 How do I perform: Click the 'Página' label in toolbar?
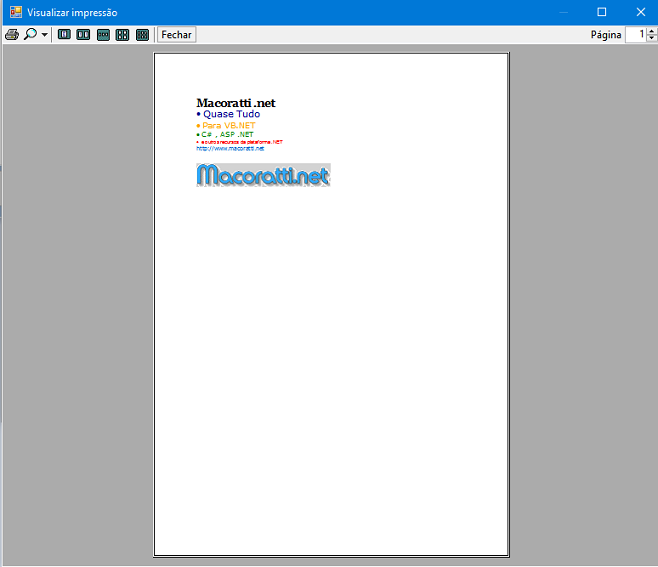tap(606, 35)
